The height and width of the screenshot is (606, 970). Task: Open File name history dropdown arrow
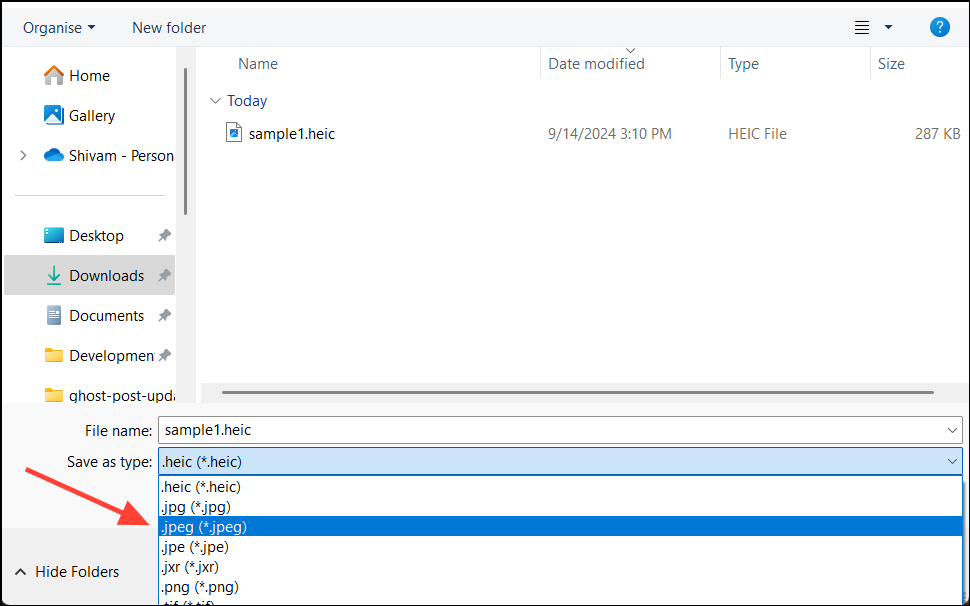click(x=952, y=430)
